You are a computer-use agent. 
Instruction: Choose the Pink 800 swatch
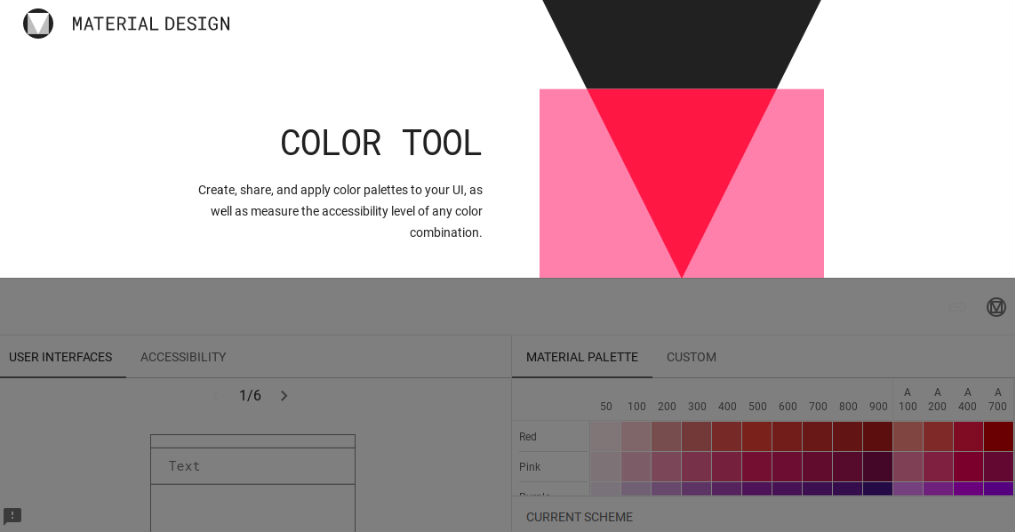click(x=848, y=467)
